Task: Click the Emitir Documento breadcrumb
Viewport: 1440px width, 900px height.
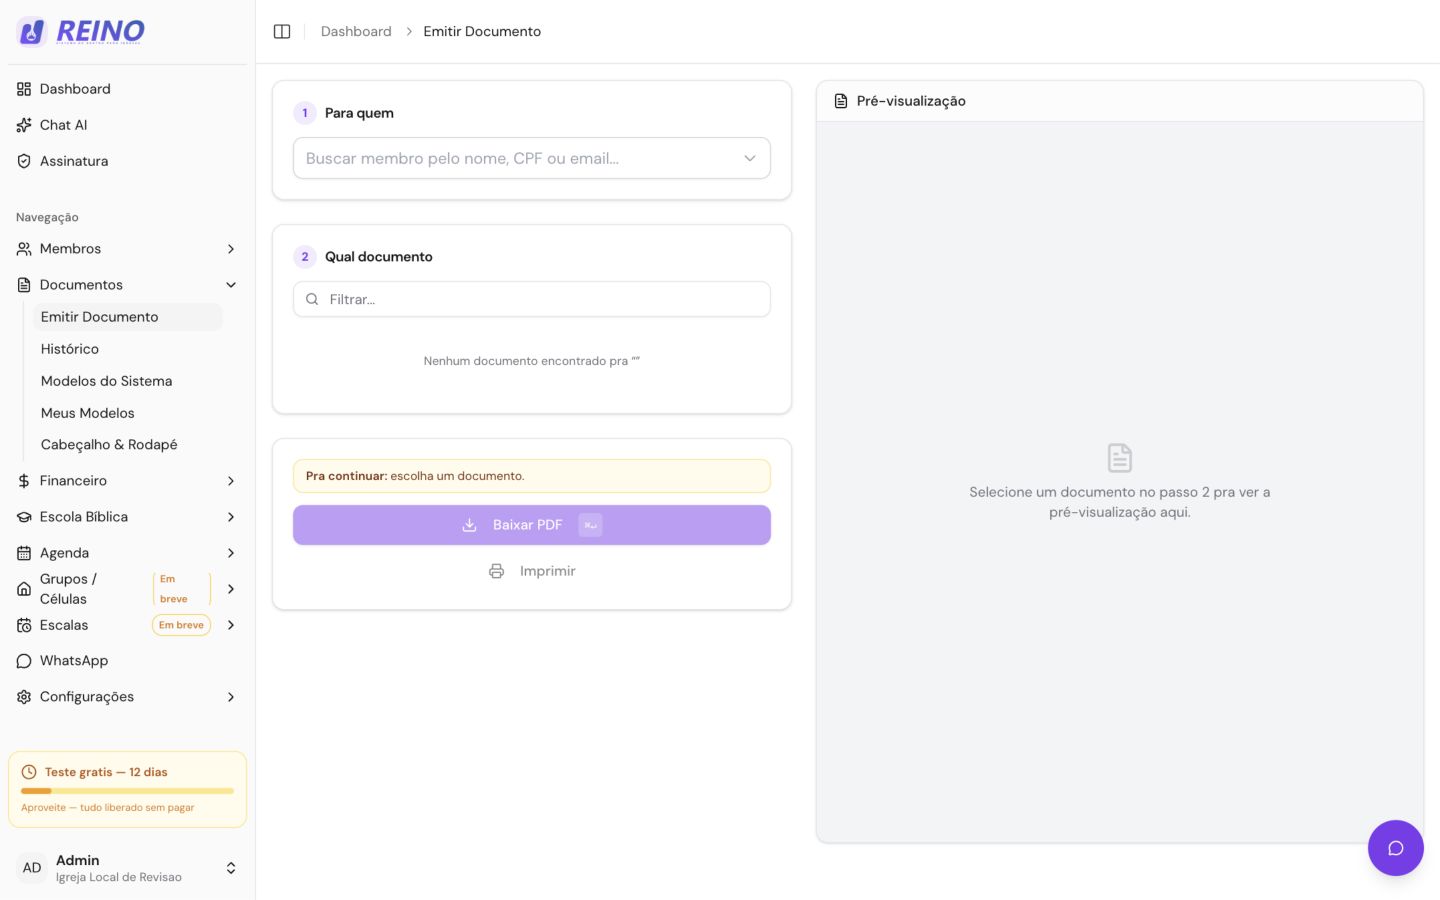Action: tap(482, 32)
